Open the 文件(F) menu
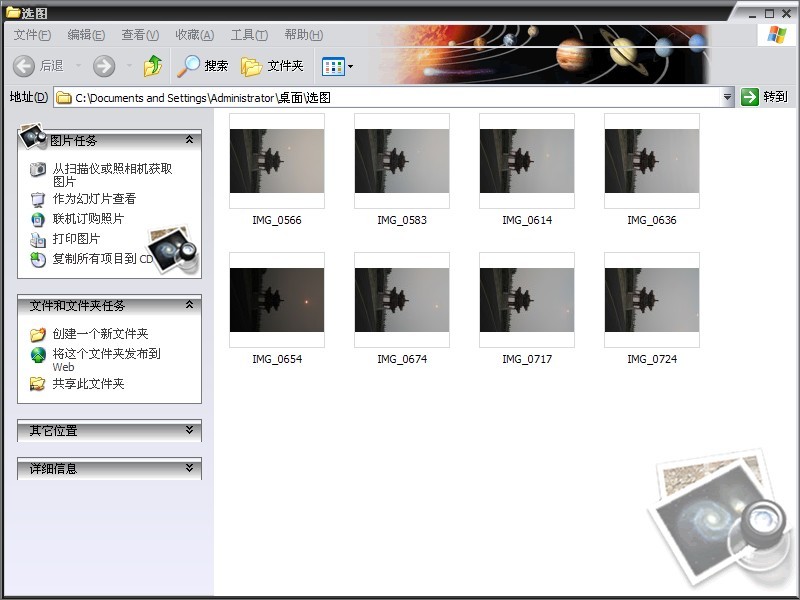 (32, 35)
